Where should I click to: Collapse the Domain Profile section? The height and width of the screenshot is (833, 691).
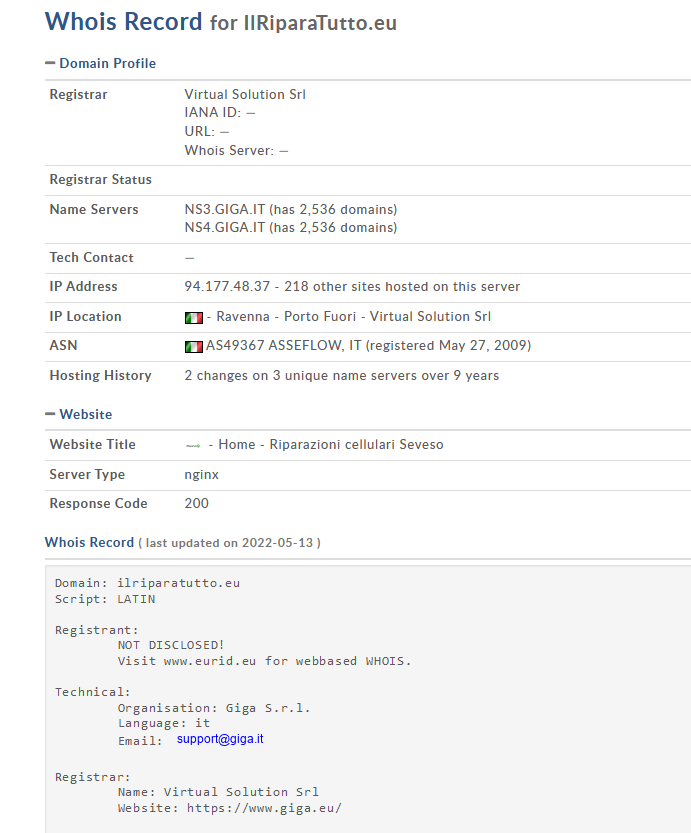[100, 63]
